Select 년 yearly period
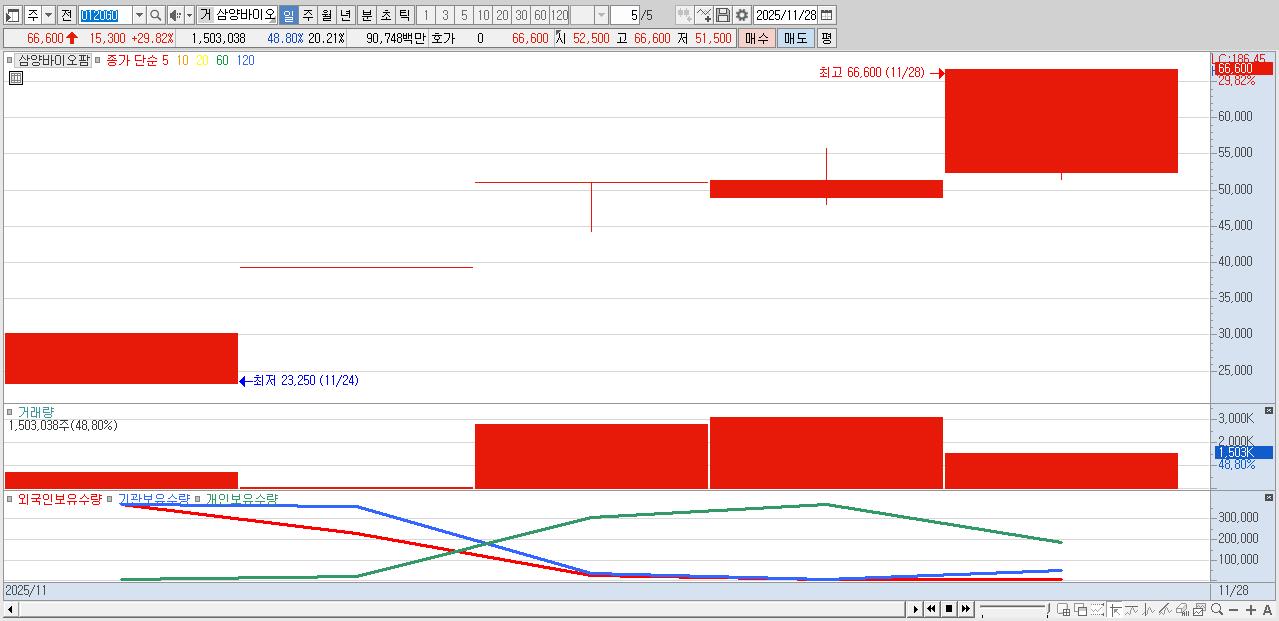 point(346,15)
